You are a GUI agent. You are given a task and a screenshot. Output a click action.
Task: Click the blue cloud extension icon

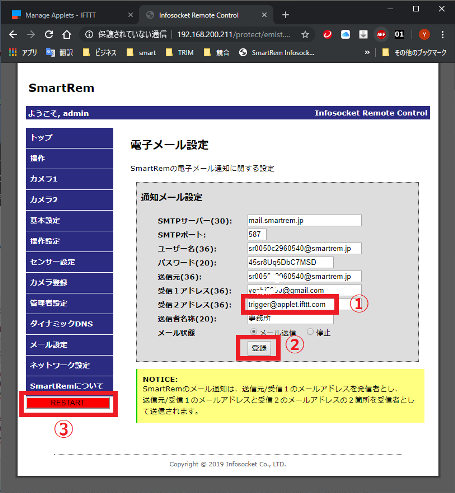point(346,34)
